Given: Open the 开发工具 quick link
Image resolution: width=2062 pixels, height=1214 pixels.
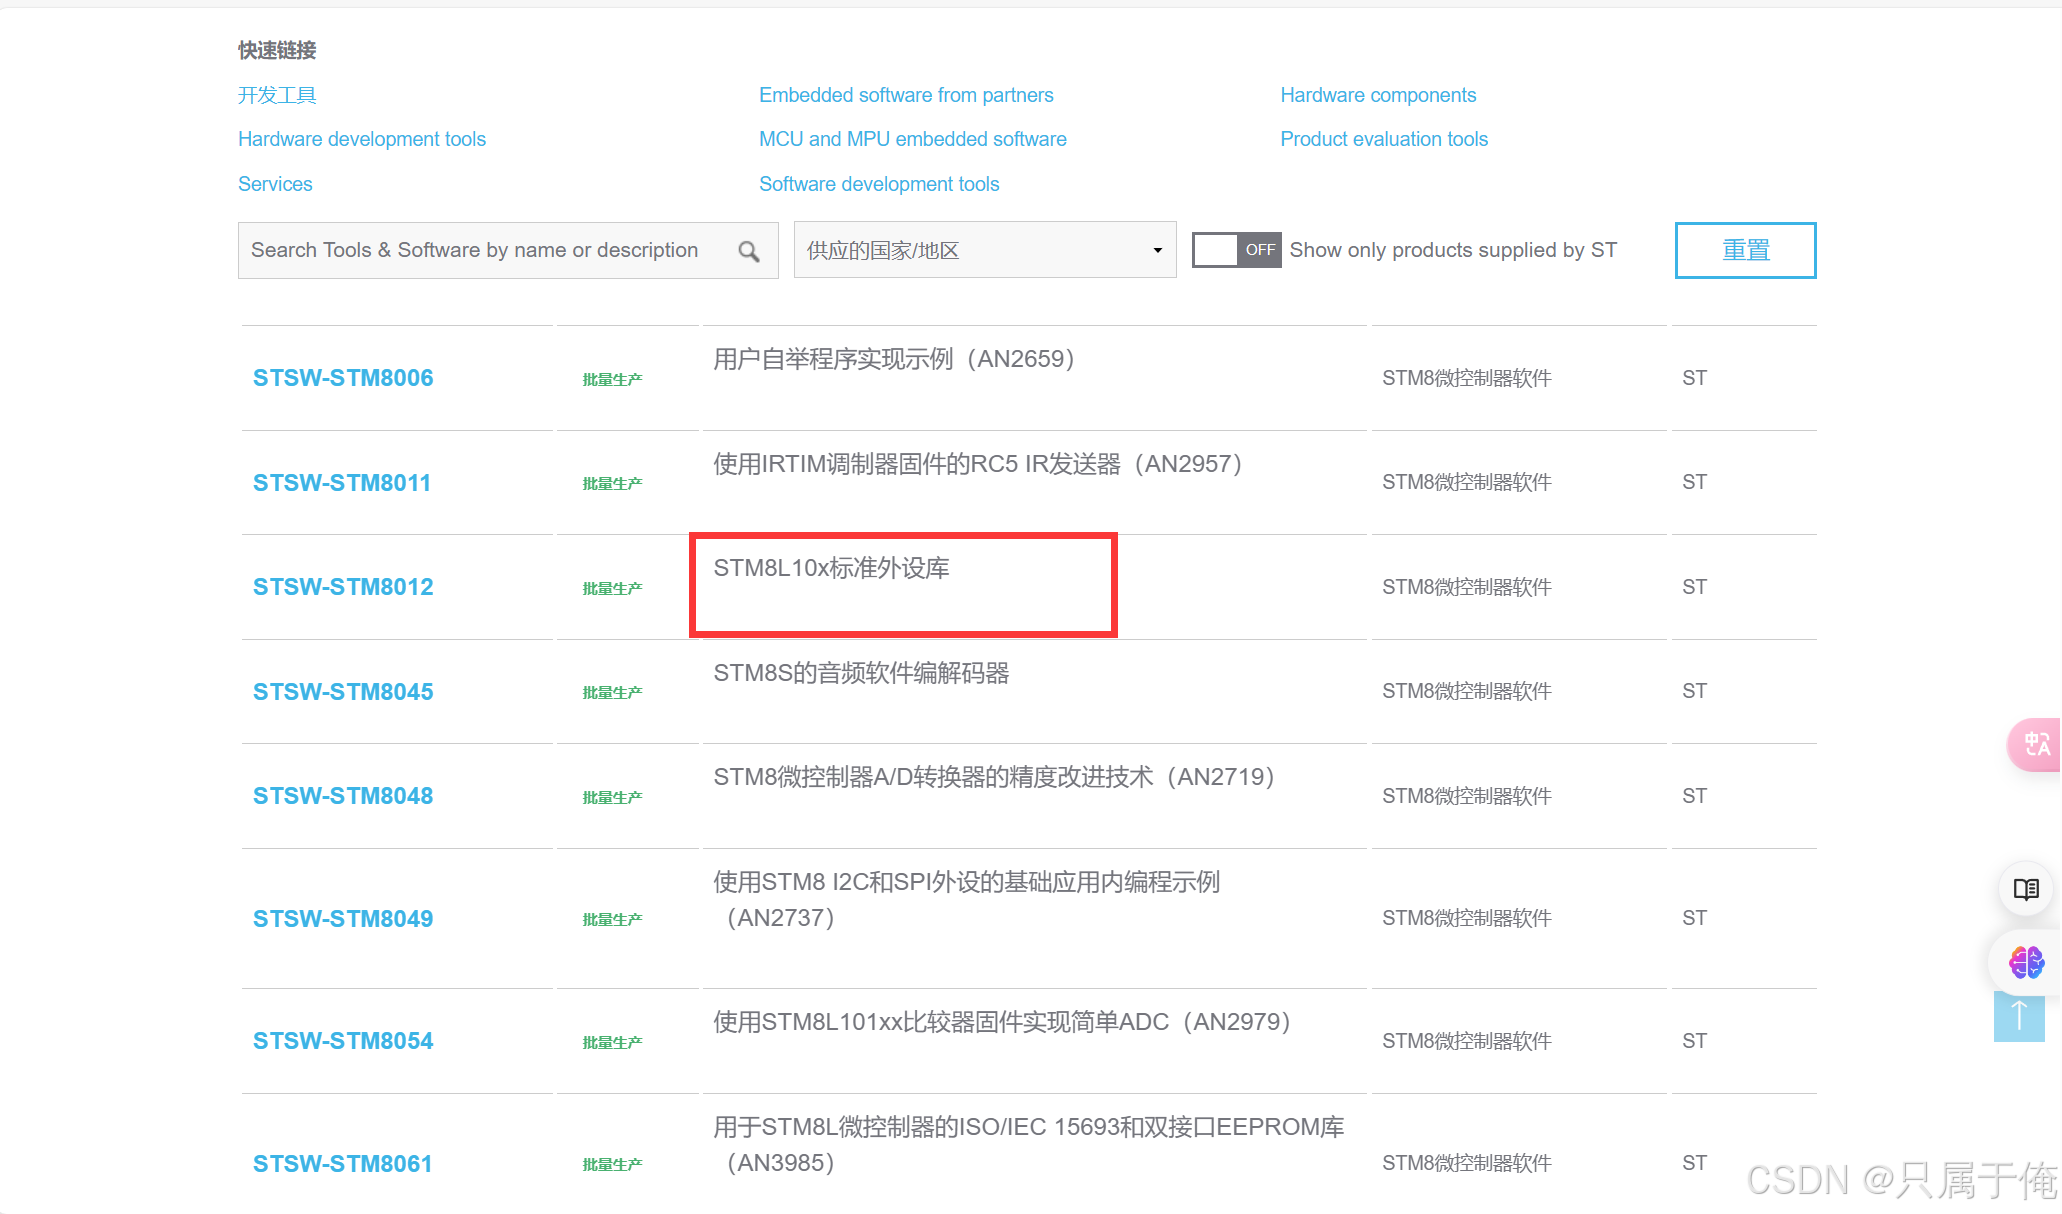Looking at the screenshot, I should pyautogui.click(x=277, y=95).
